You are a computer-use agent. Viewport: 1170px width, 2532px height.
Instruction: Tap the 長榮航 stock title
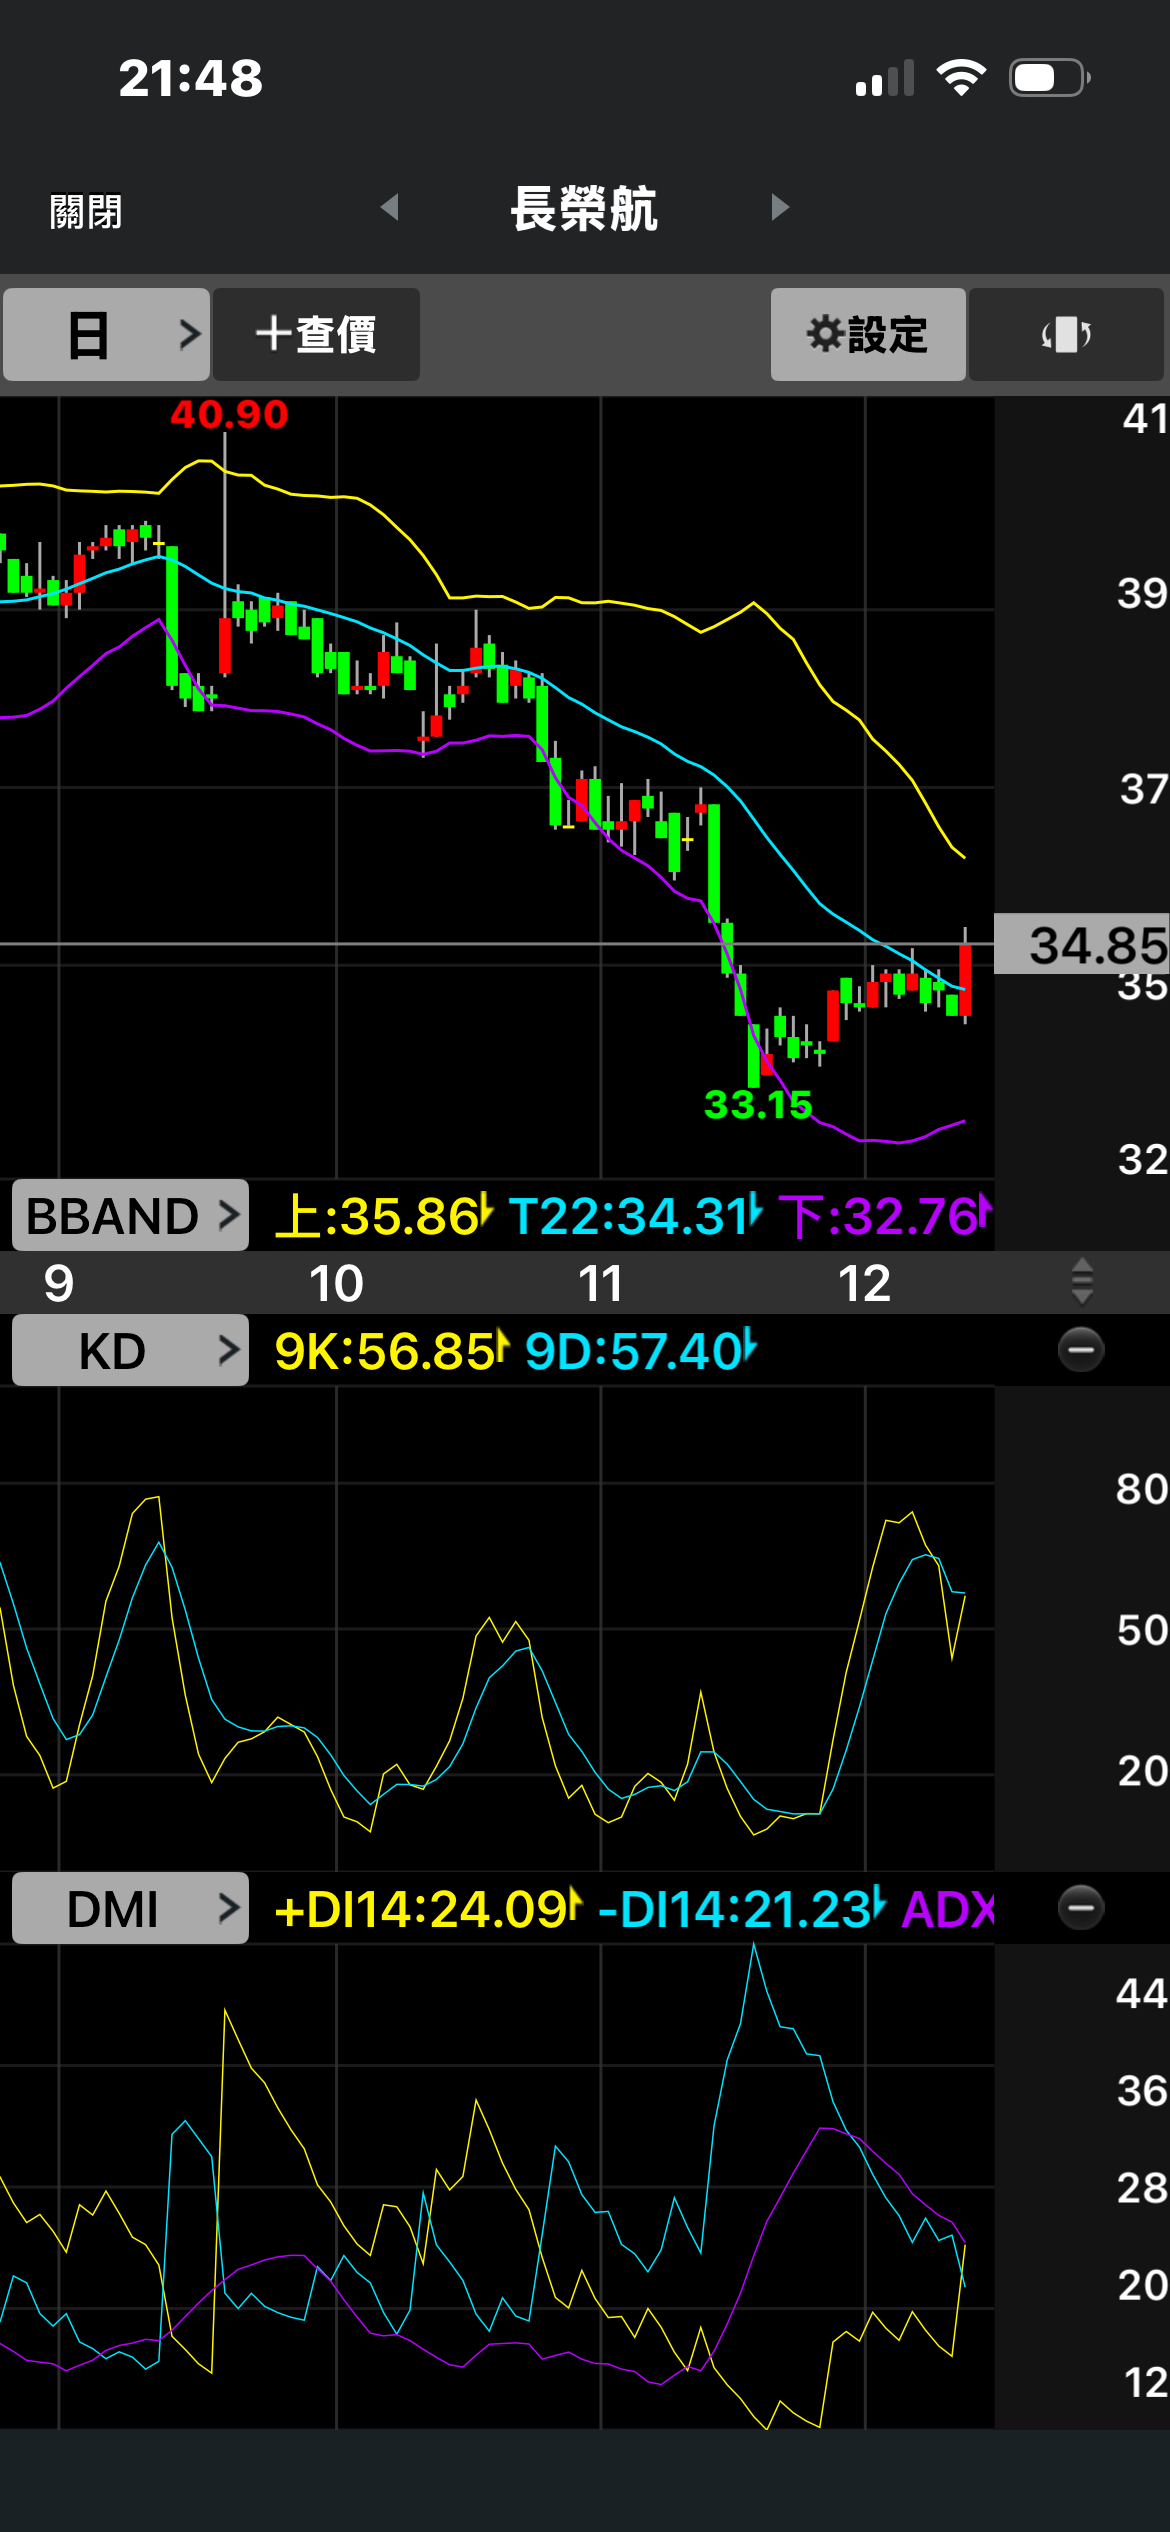[584, 209]
